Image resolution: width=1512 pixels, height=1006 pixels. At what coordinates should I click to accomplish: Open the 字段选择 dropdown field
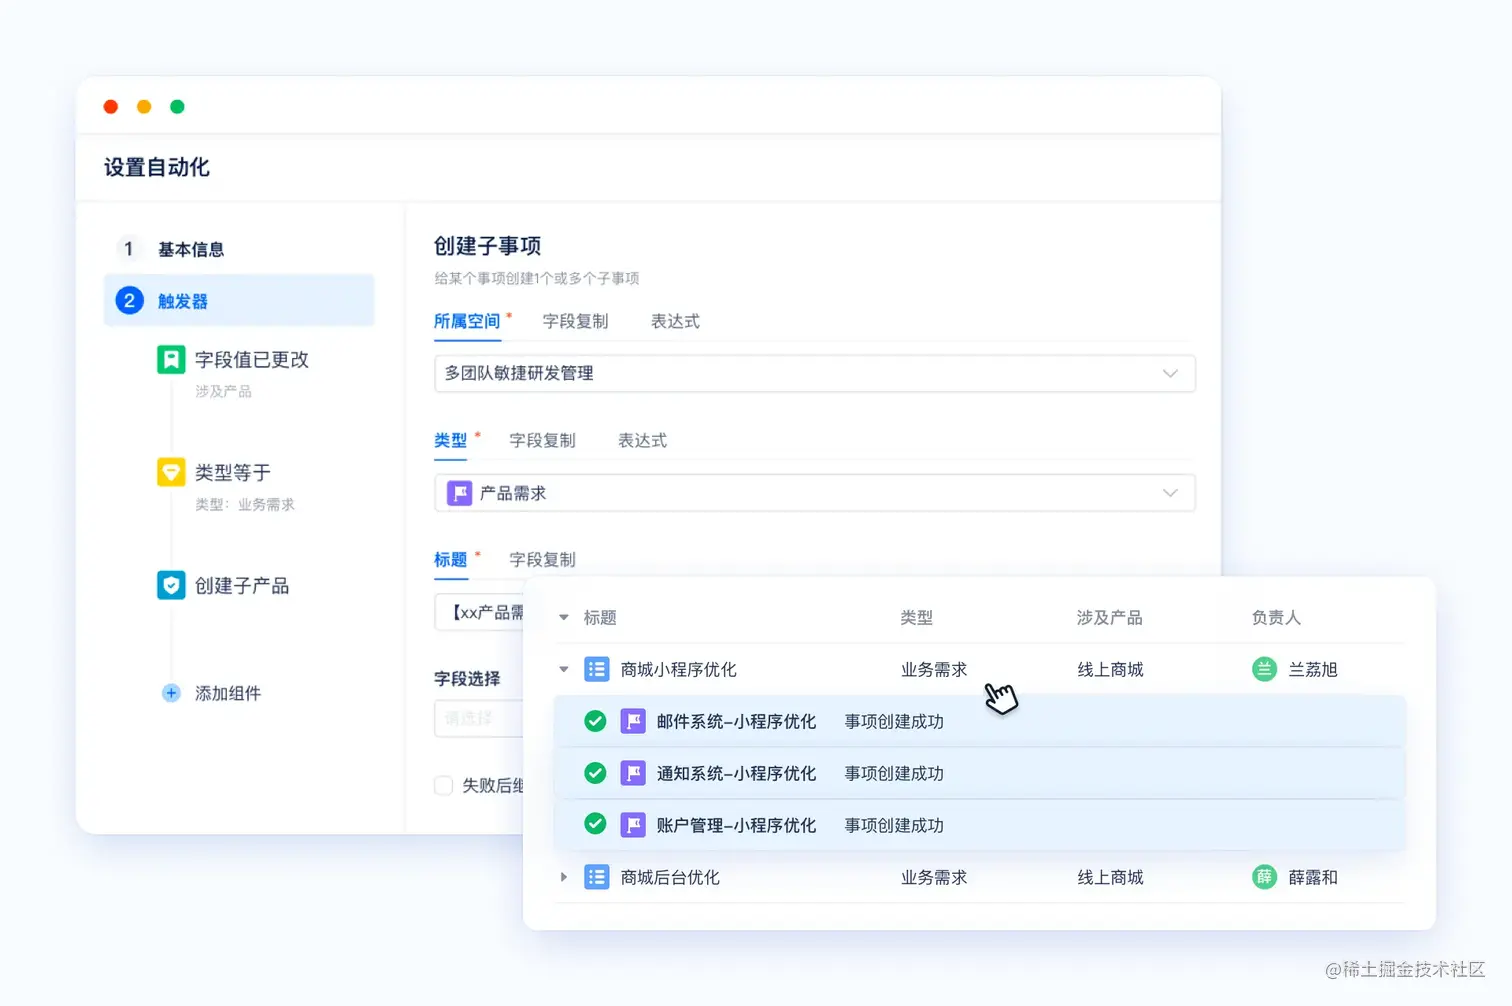pos(480,718)
